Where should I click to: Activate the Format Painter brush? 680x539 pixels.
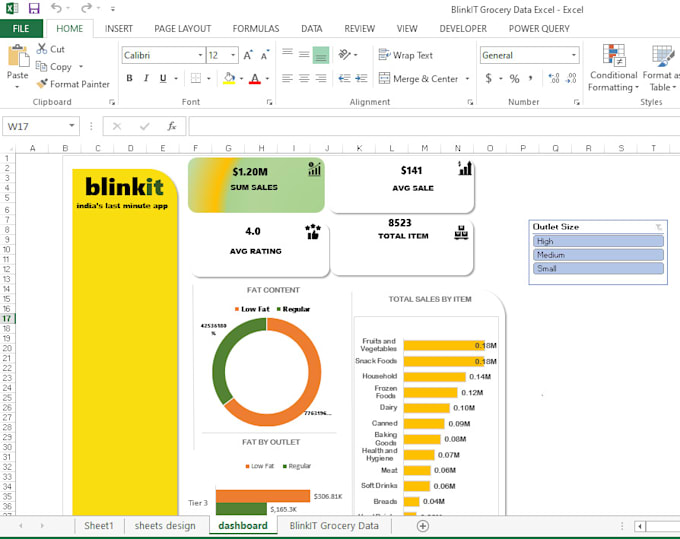click(73, 84)
